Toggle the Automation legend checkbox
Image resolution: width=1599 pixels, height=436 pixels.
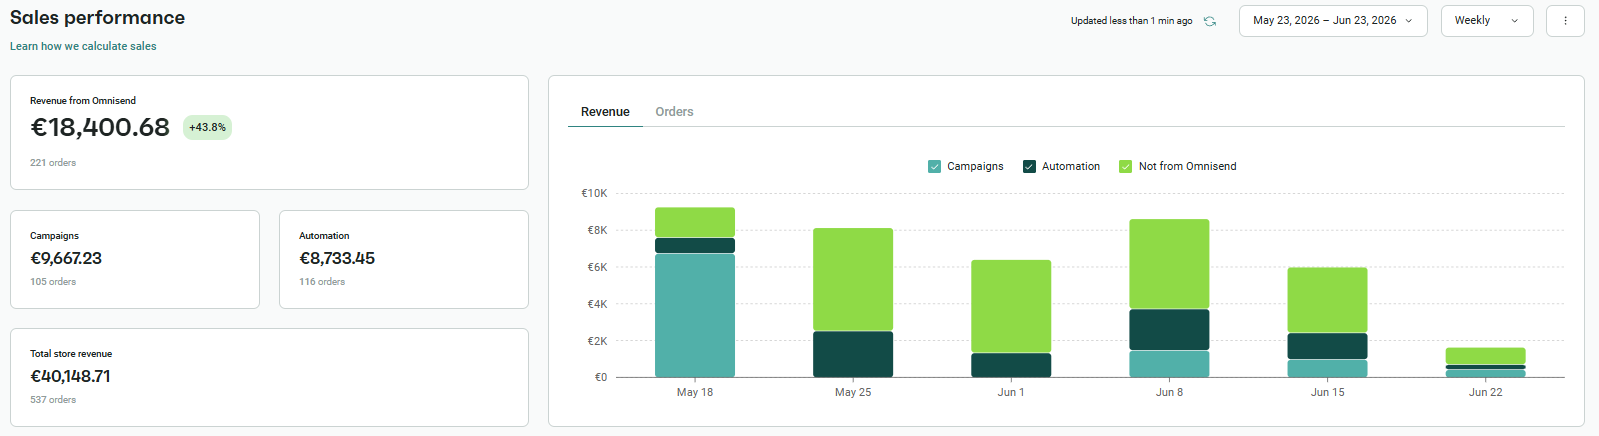click(1029, 166)
